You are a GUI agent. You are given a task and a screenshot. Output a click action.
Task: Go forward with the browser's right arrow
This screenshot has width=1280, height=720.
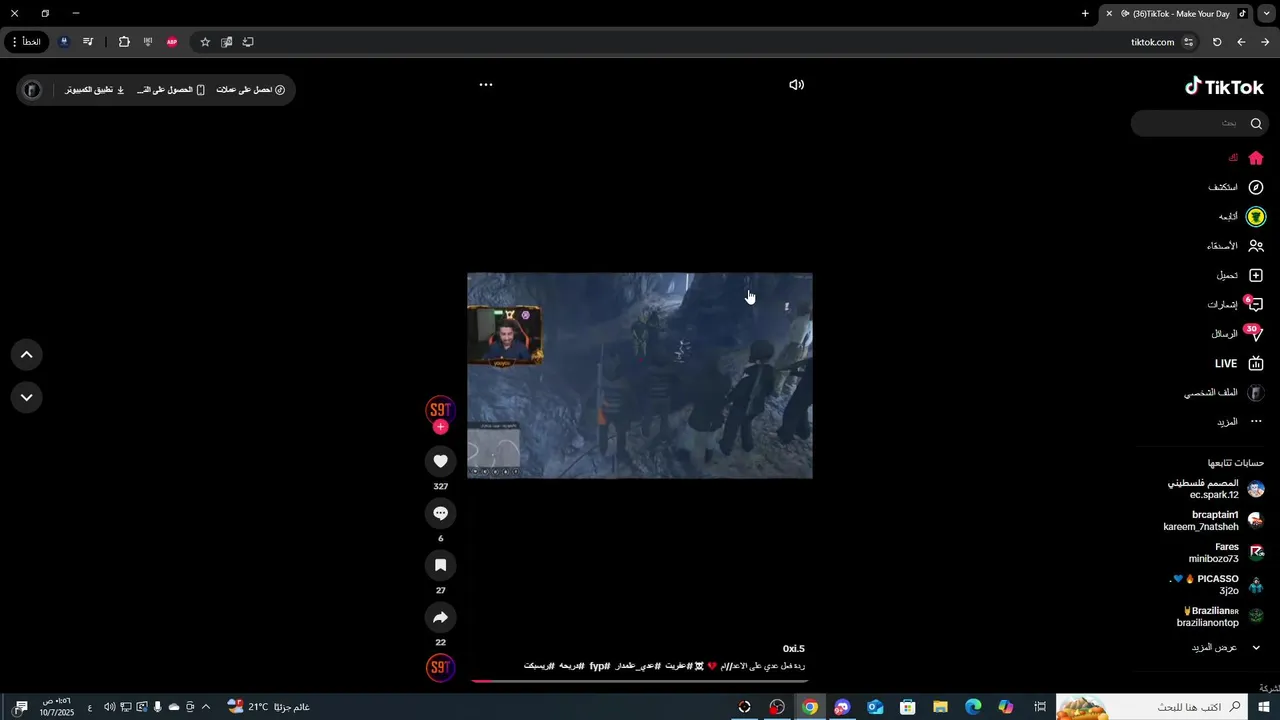coord(1265,42)
